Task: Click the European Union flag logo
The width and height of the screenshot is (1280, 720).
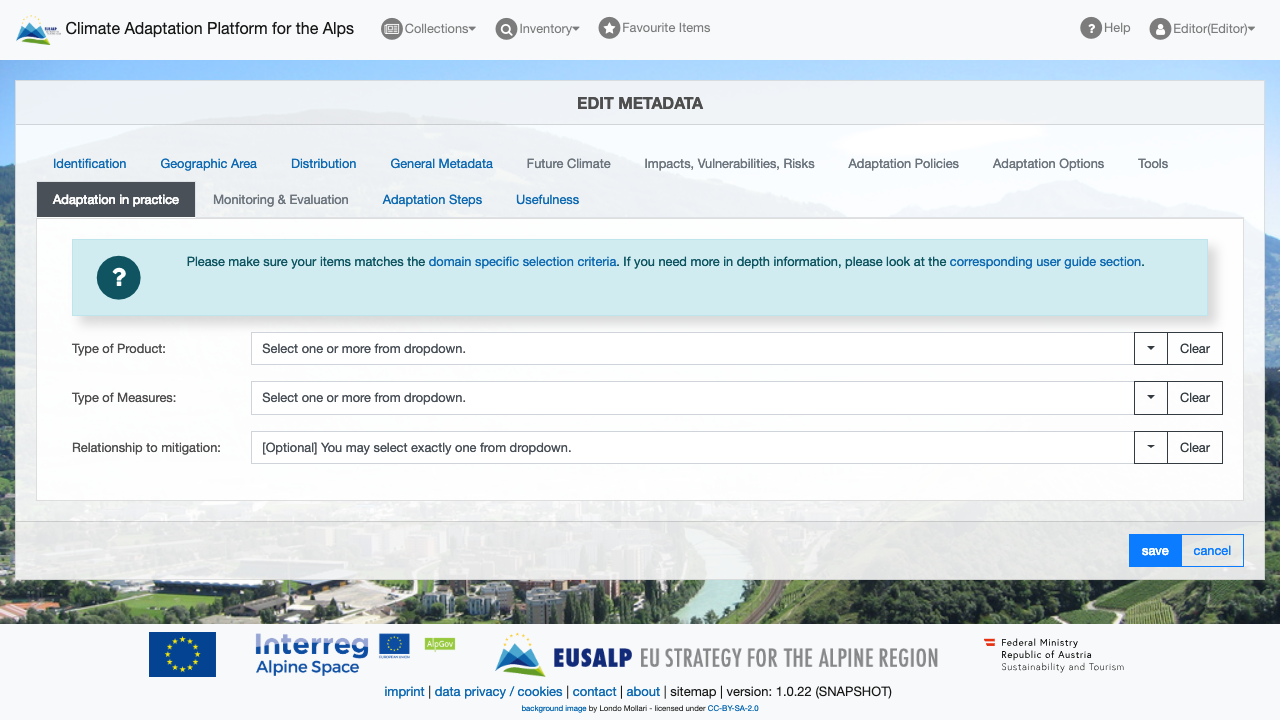Action: click(182, 654)
